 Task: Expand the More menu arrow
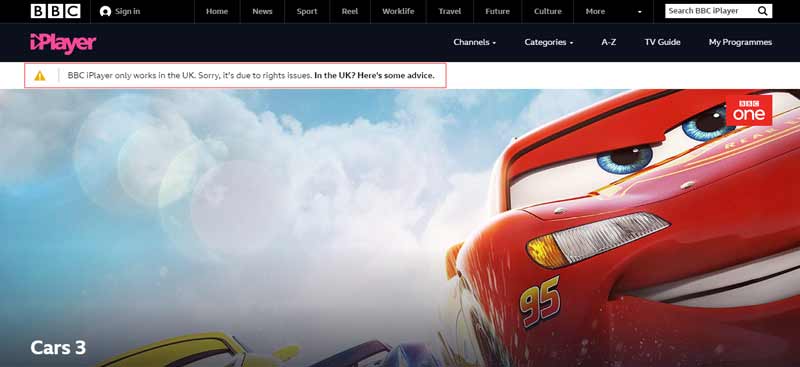[640, 12]
